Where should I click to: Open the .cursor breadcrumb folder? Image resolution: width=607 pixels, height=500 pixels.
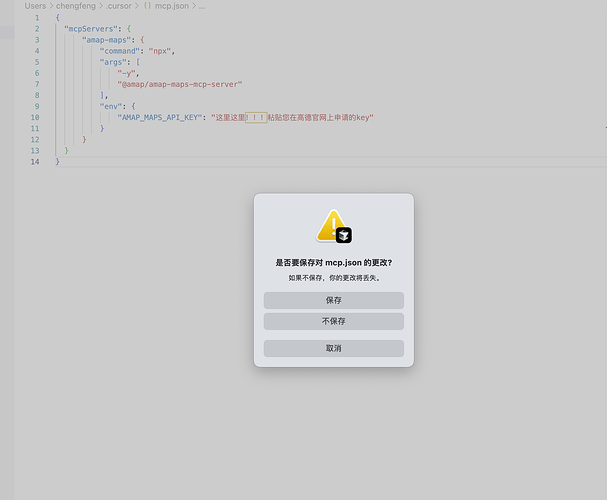118,6
